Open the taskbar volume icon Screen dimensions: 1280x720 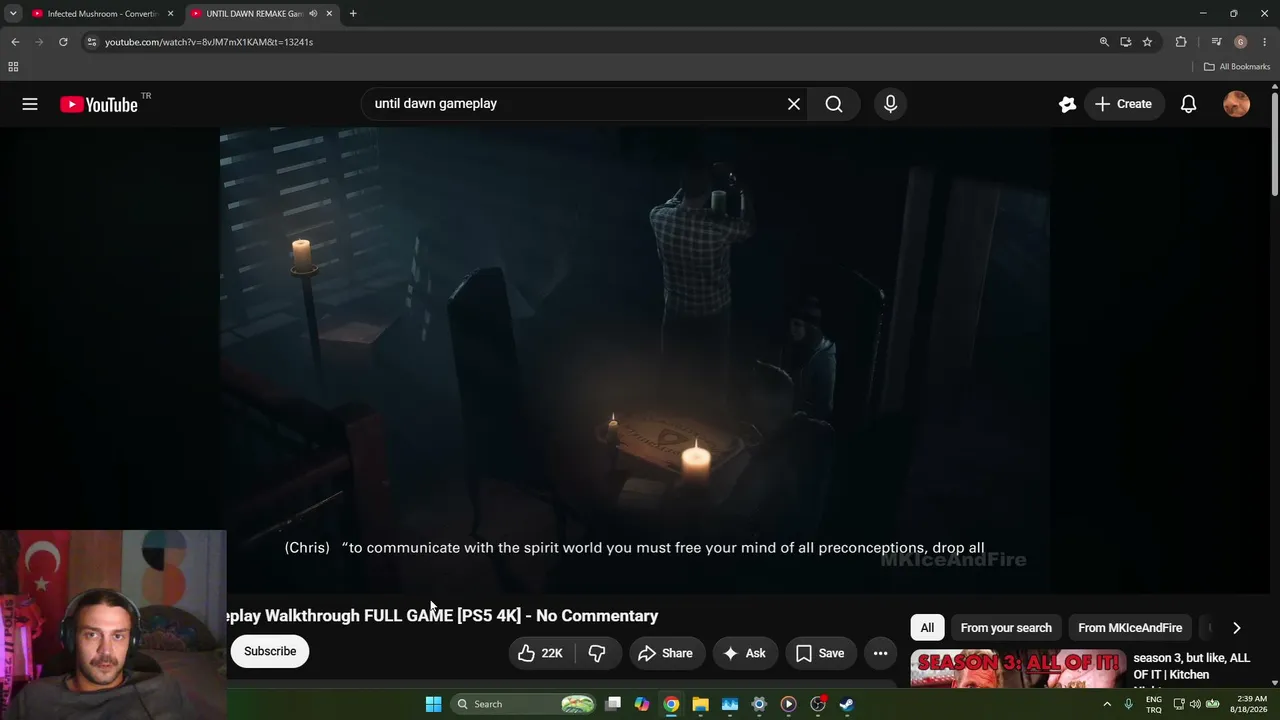click(1195, 704)
